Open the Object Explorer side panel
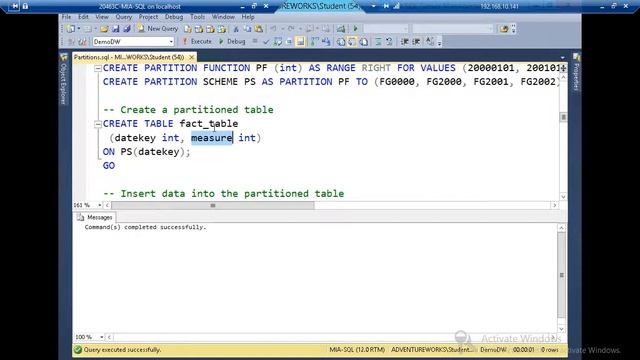This screenshot has height=360, width=640. (63, 78)
